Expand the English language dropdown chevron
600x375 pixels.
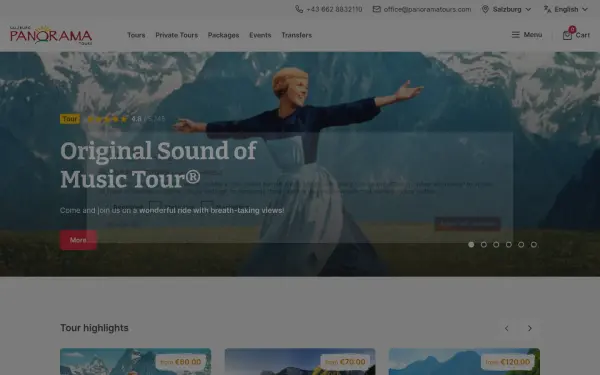[x=585, y=9]
